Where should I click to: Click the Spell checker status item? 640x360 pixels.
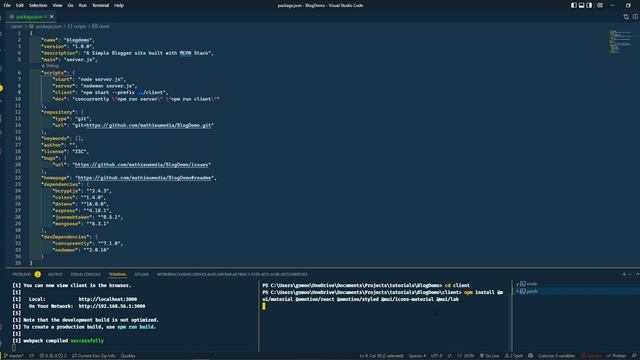[x=514, y=356]
